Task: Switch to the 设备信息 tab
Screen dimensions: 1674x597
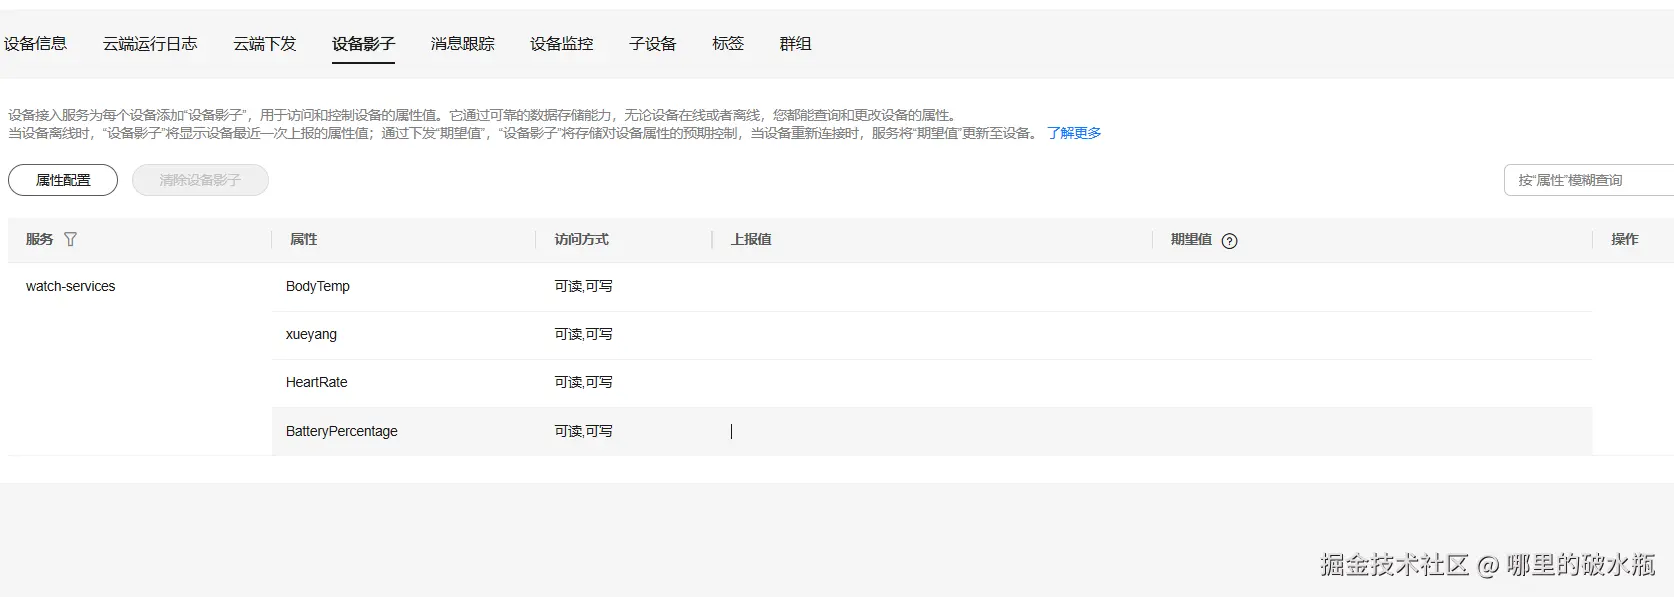Action: pos(35,44)
